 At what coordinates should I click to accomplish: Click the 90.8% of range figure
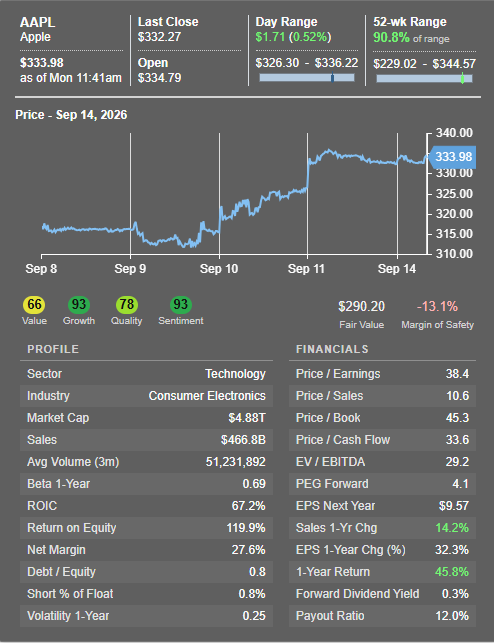point(411,38)
